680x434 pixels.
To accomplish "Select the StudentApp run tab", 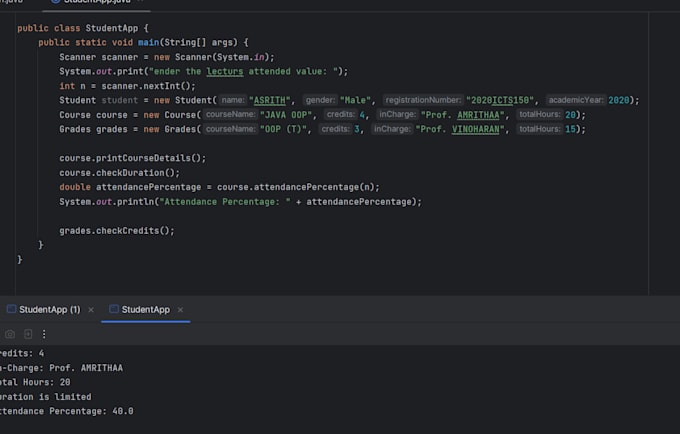I will click(x=140, y=310).
